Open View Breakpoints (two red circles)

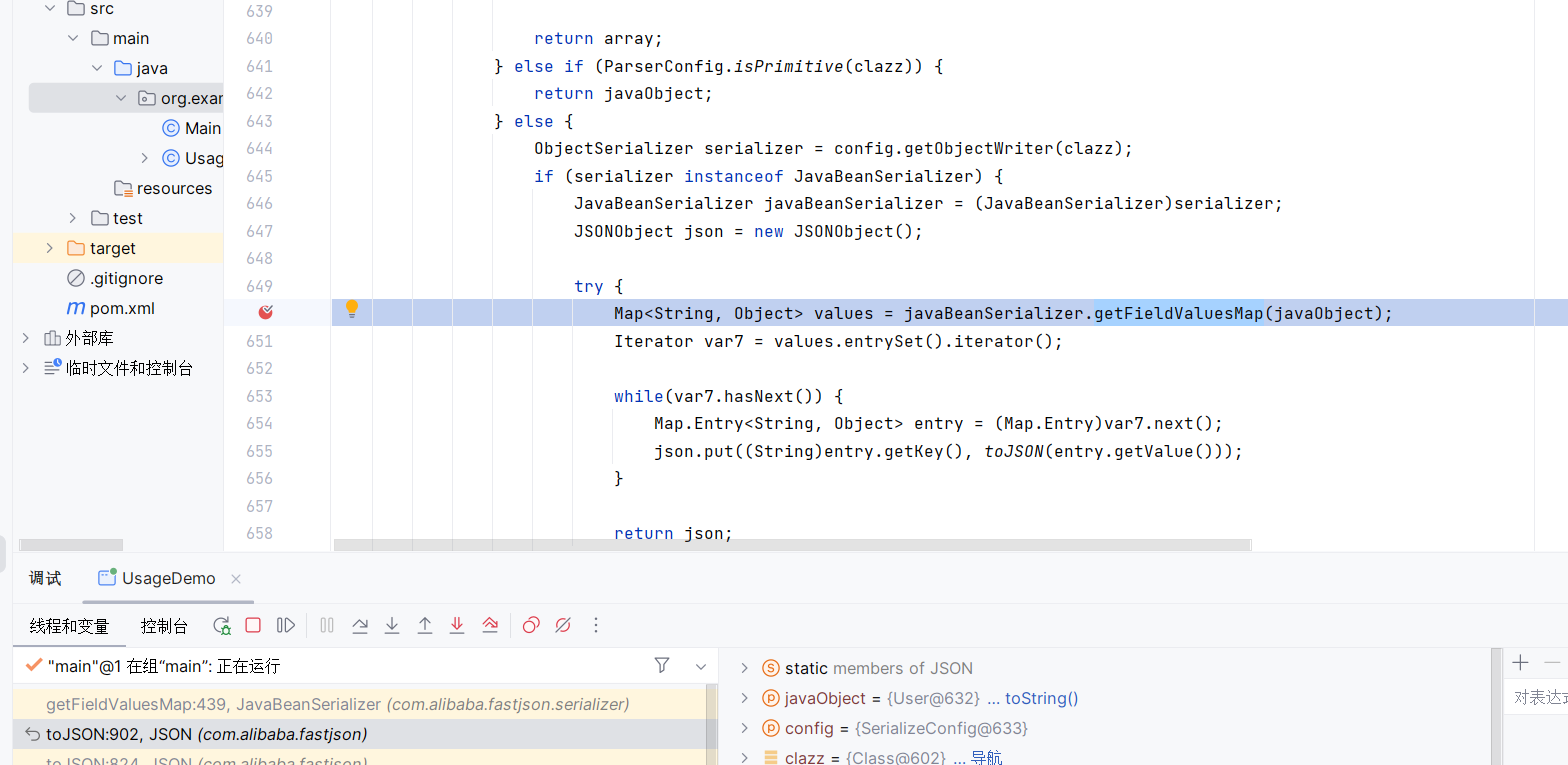point(531,625)
